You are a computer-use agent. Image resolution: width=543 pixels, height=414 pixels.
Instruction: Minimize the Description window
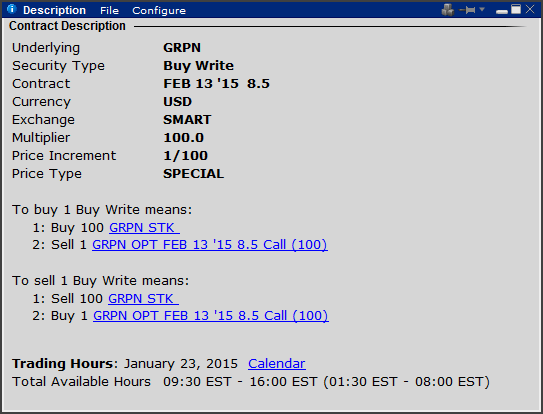[501, 12]
